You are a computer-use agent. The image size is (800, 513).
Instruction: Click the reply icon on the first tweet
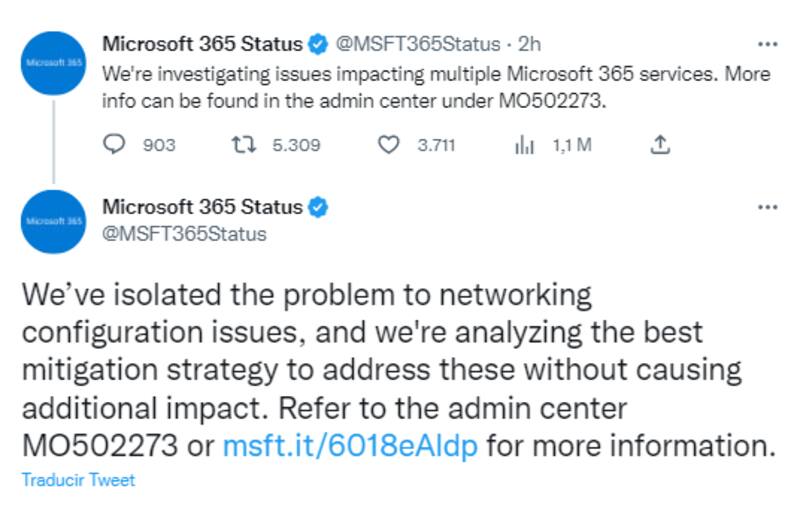pyautogui.click(x=117, y=145)
